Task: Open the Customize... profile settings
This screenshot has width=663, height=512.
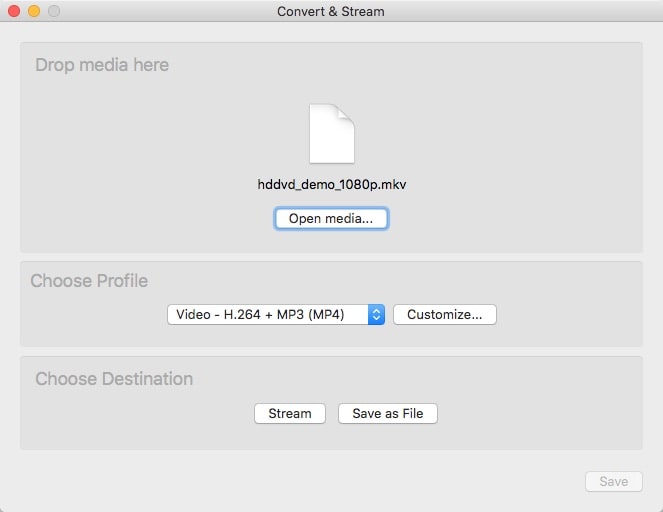Action: 444,314
